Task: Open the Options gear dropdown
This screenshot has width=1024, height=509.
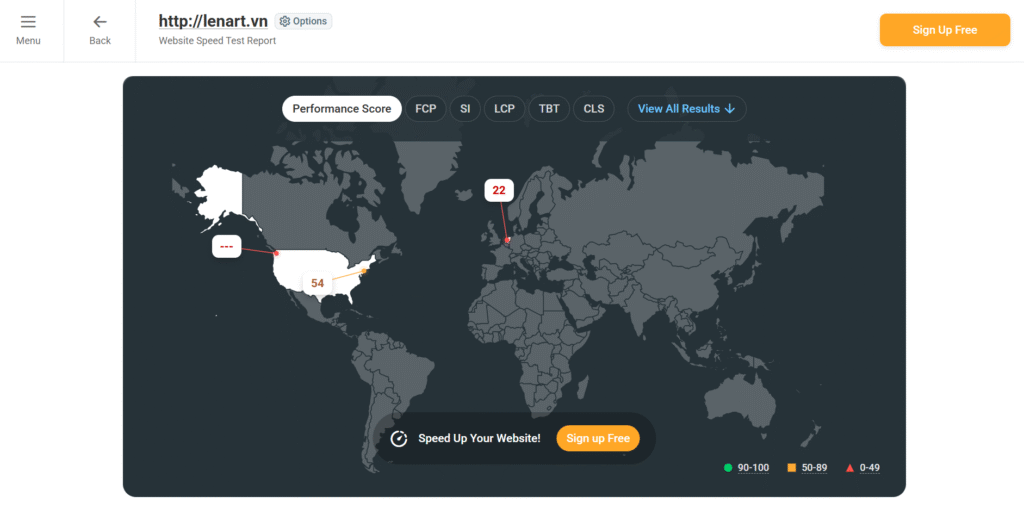Action: click(303, 21)
